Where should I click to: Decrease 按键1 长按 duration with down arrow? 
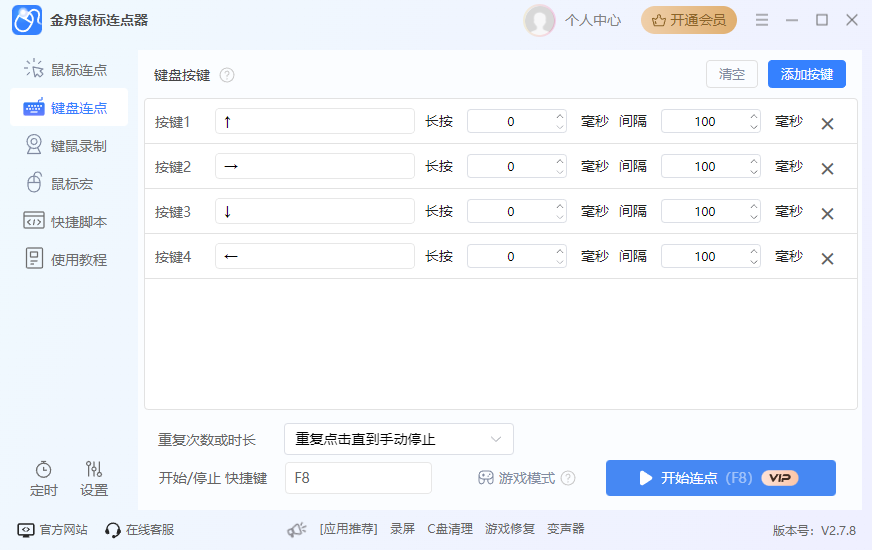click(x=560, y=127)
